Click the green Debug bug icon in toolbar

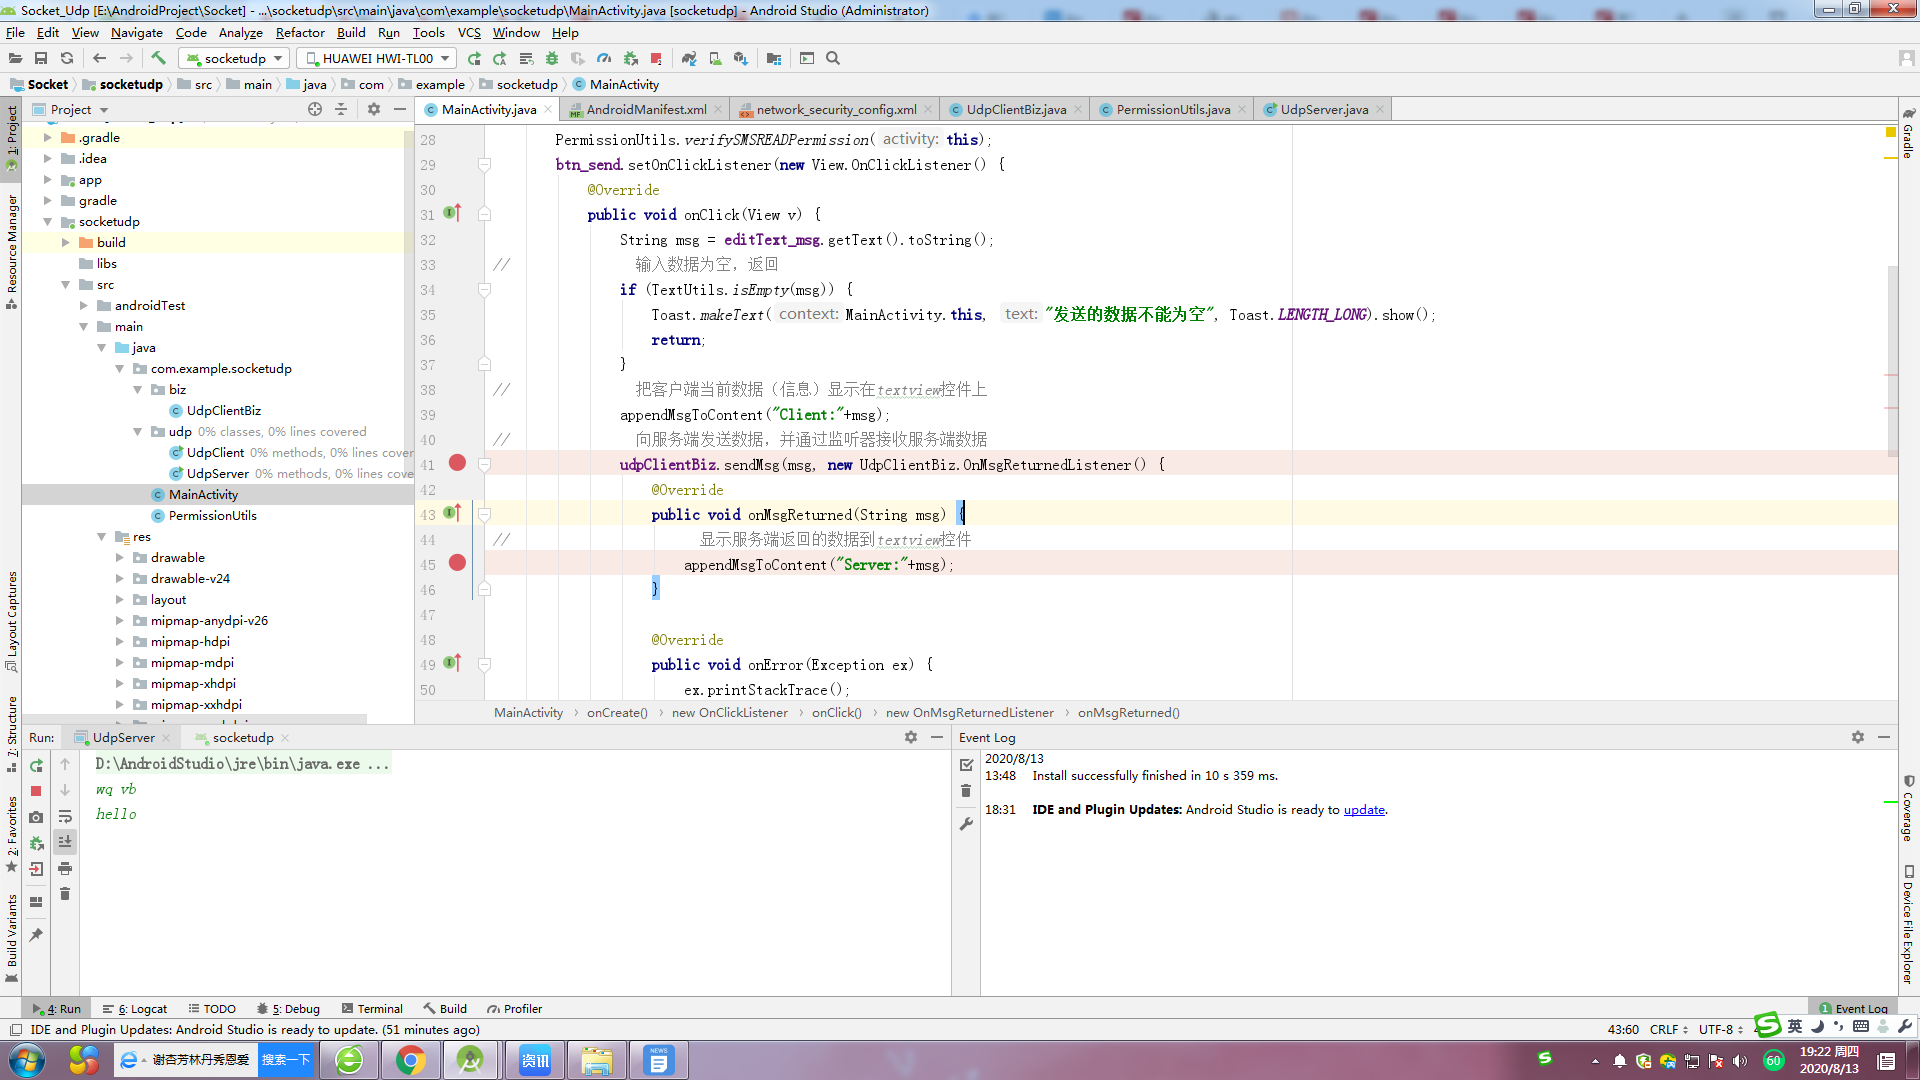click(552, 58)
